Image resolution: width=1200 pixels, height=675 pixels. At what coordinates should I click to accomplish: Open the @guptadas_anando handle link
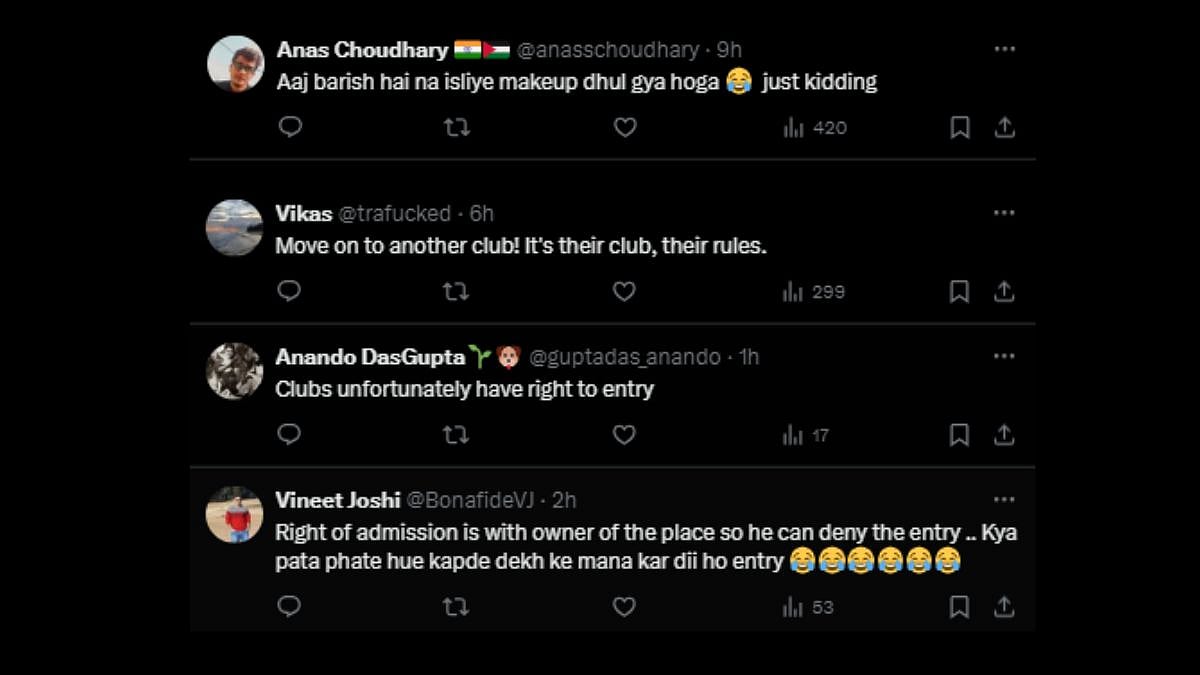(x=624, y=357)
